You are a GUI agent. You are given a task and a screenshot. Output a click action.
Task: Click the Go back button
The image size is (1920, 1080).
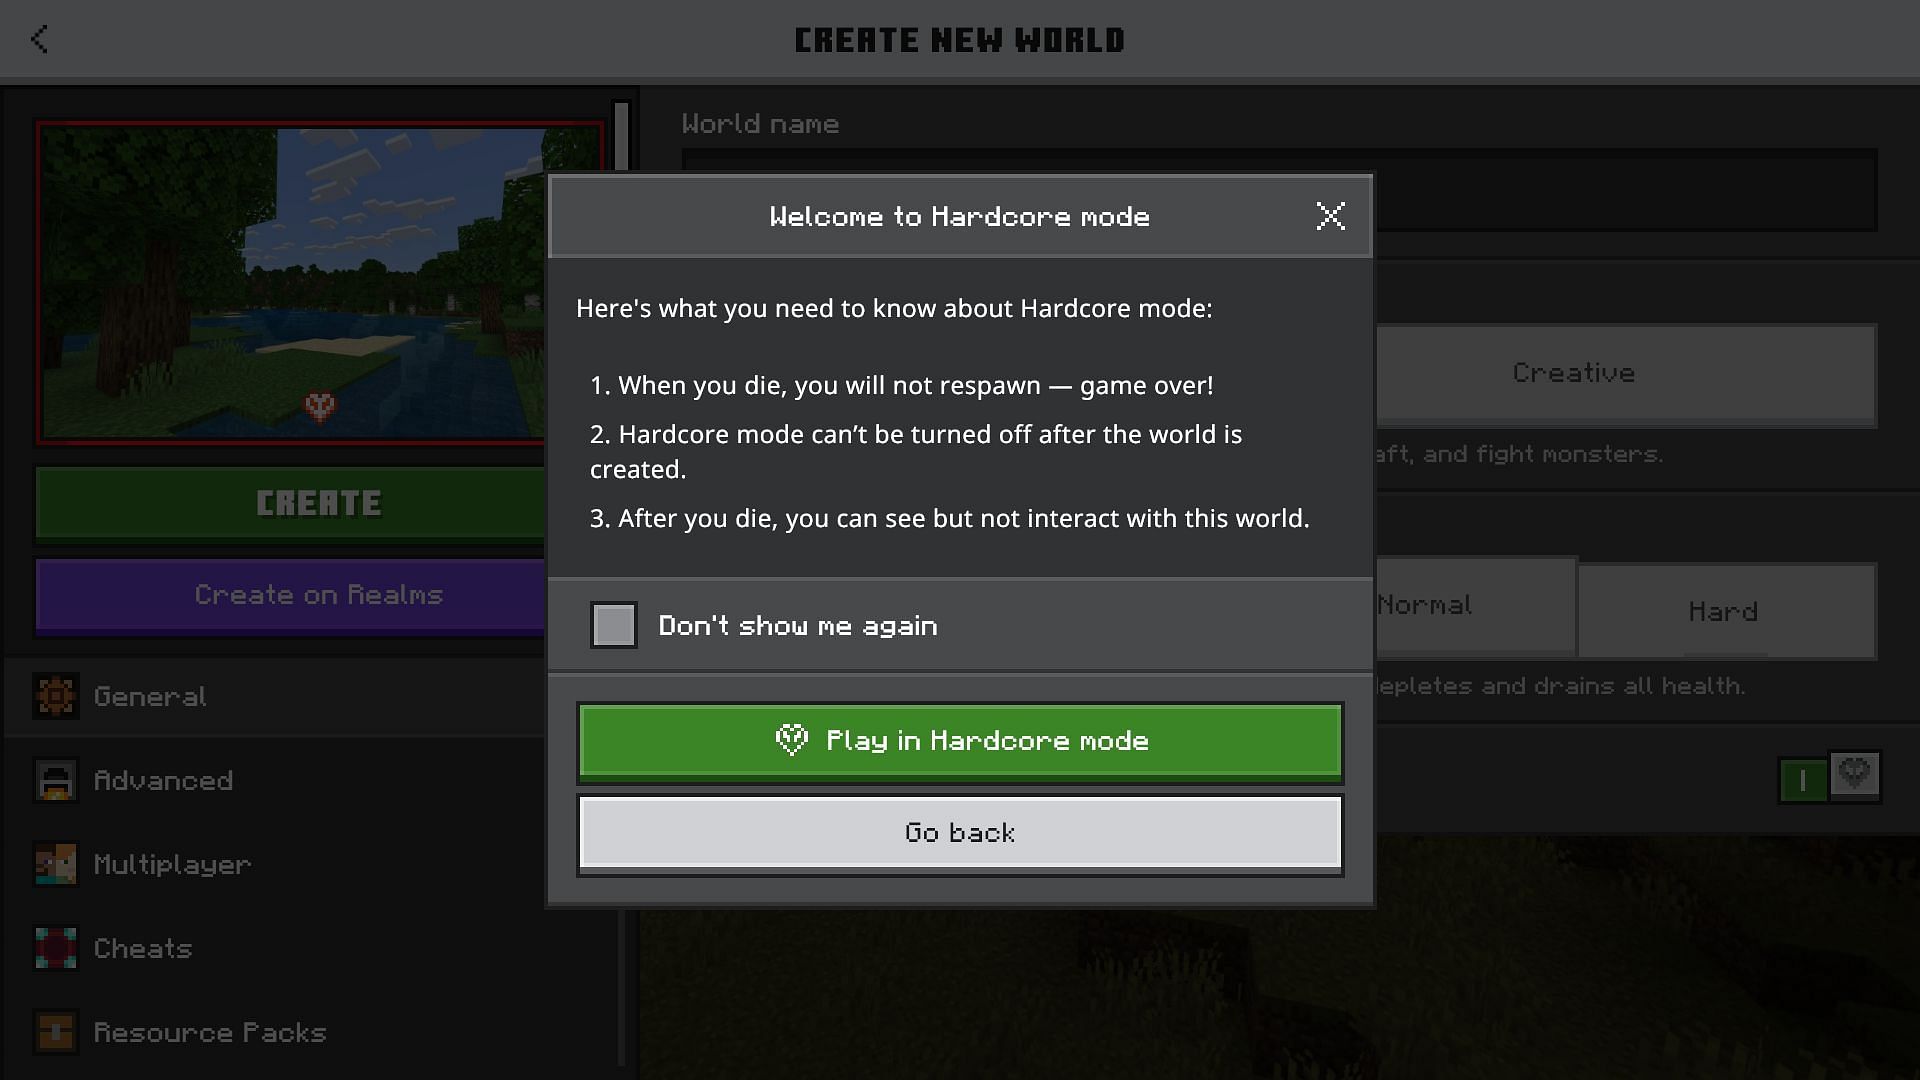(x=960, y=832)
